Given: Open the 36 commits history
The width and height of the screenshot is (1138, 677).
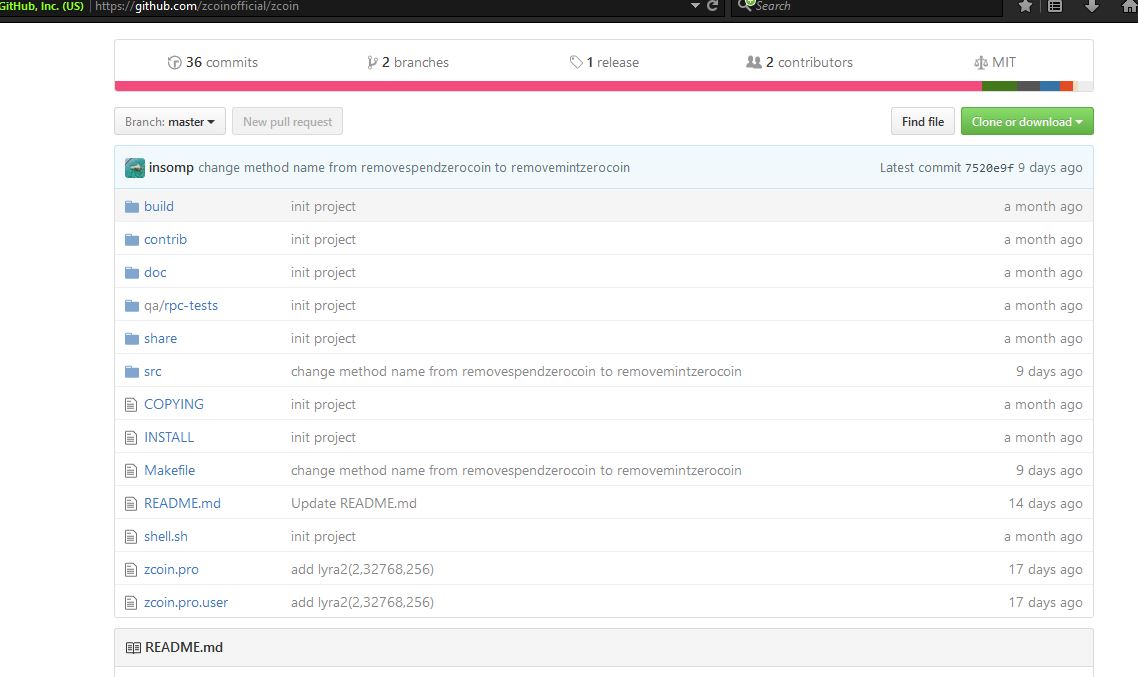Looking at the screenshot, I should tap(213, 62).
